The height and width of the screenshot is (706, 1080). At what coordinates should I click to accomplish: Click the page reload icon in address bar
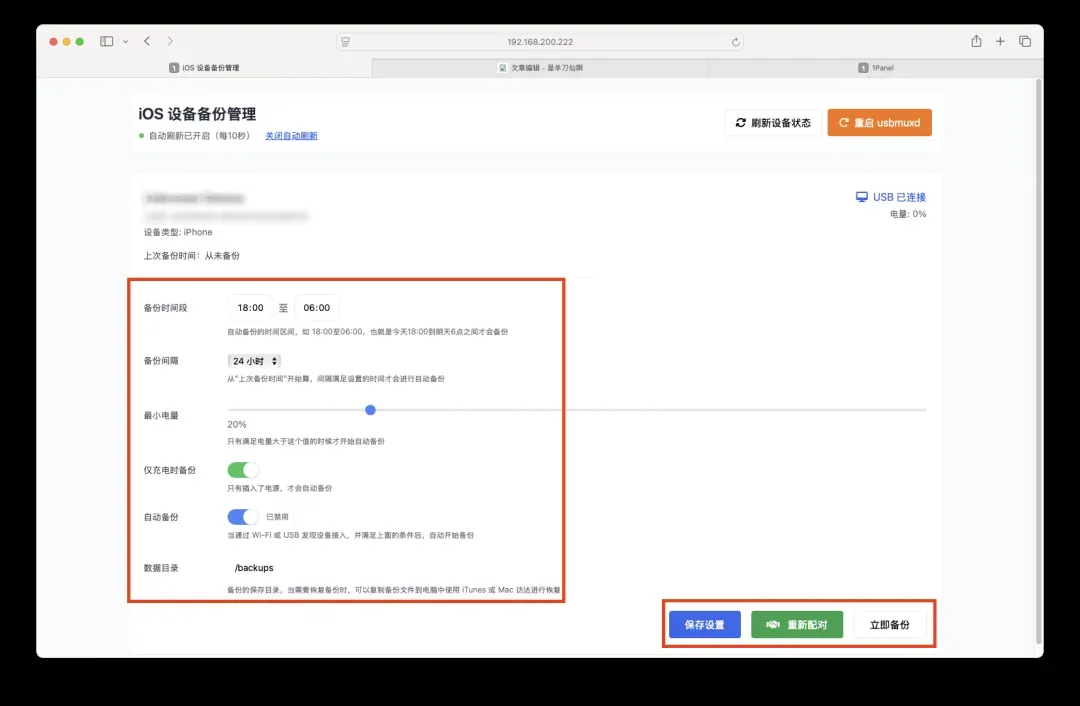click(x=736, y=42)
